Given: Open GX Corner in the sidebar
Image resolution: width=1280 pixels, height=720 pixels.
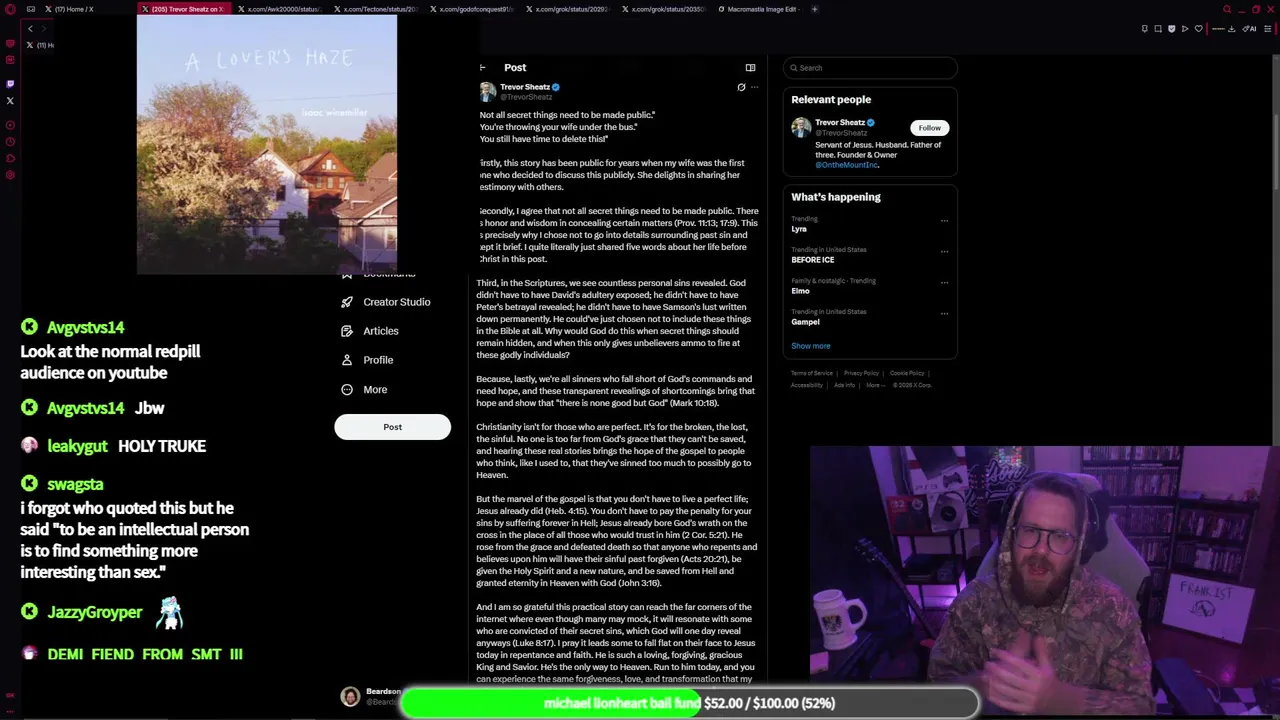Looking at the screenshot, I should tap(10, 43).
